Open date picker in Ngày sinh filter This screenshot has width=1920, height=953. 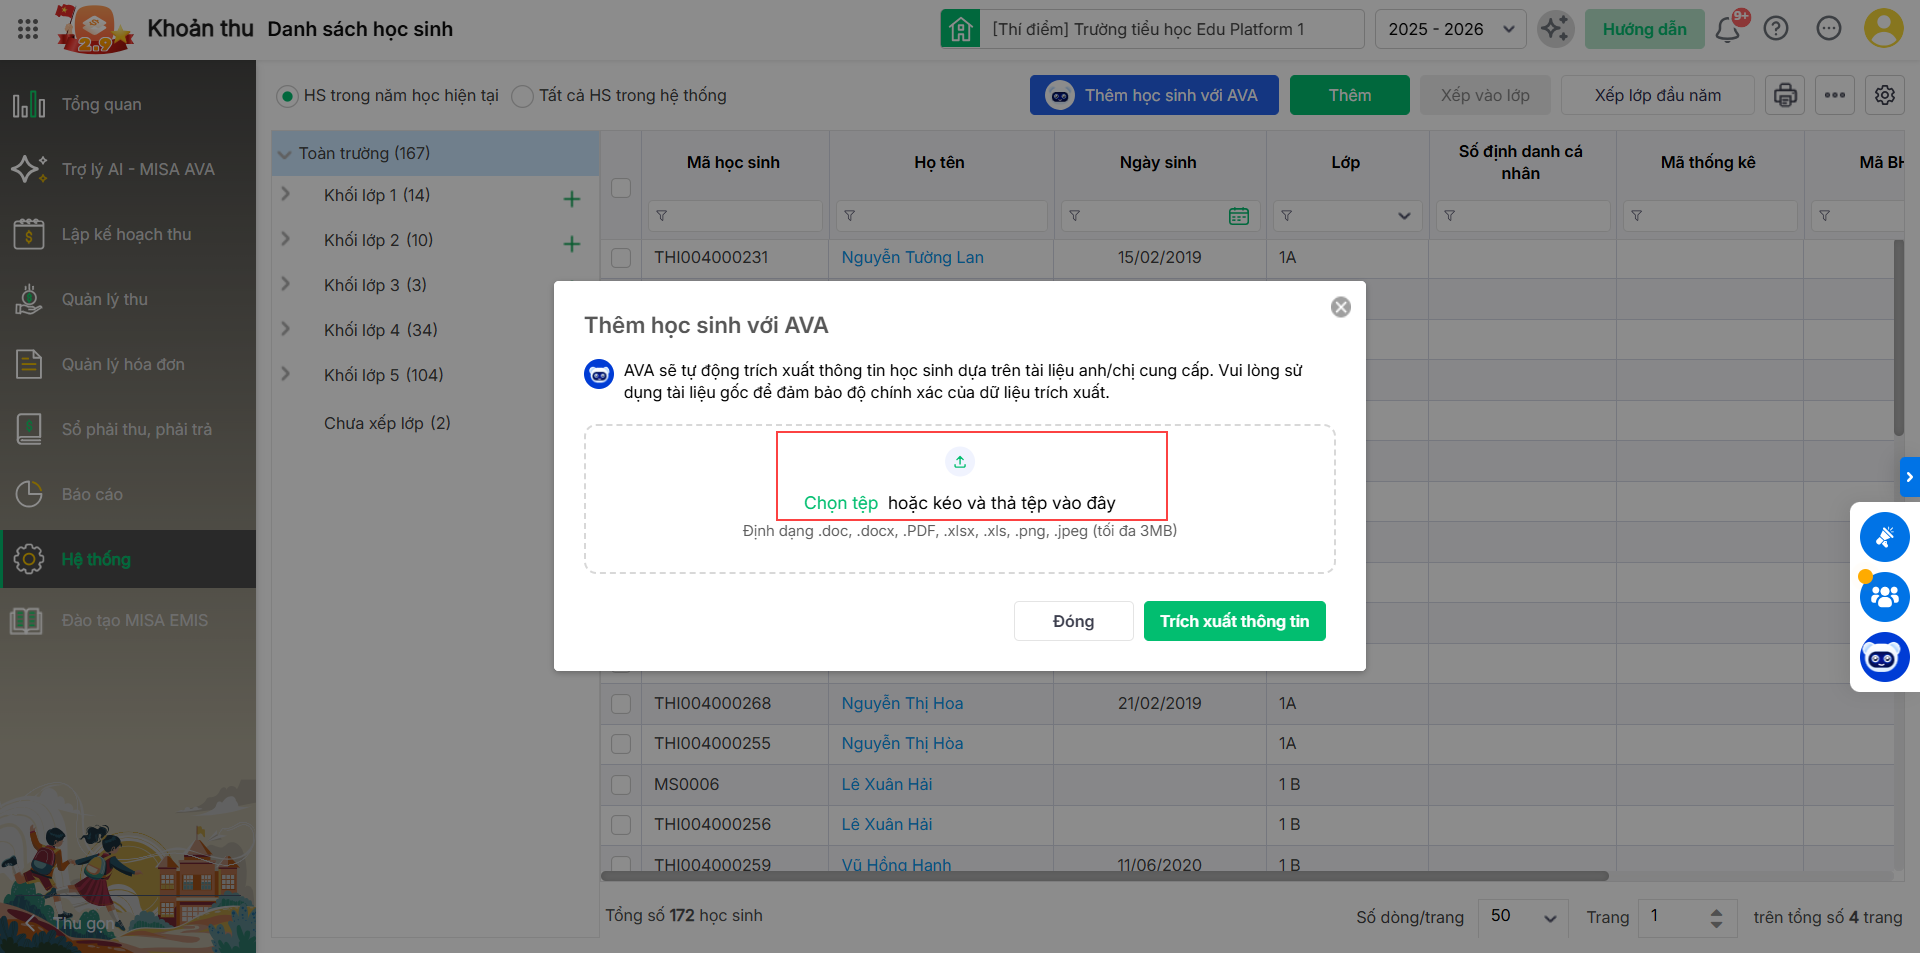pos(1238,216)
